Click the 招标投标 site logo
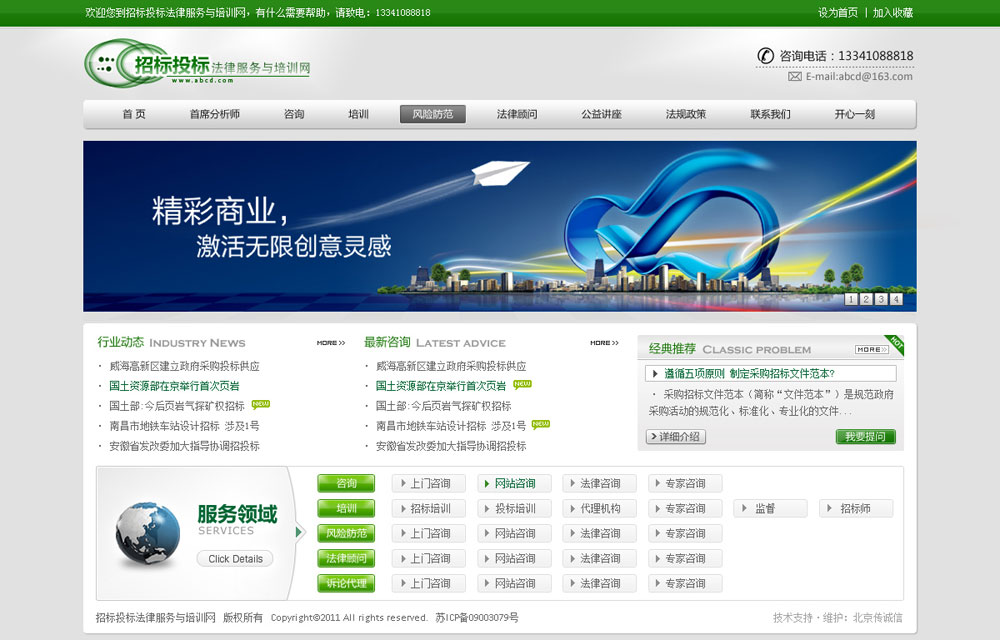The height and width of the screenshot is (640, 1000). [150, 65]
